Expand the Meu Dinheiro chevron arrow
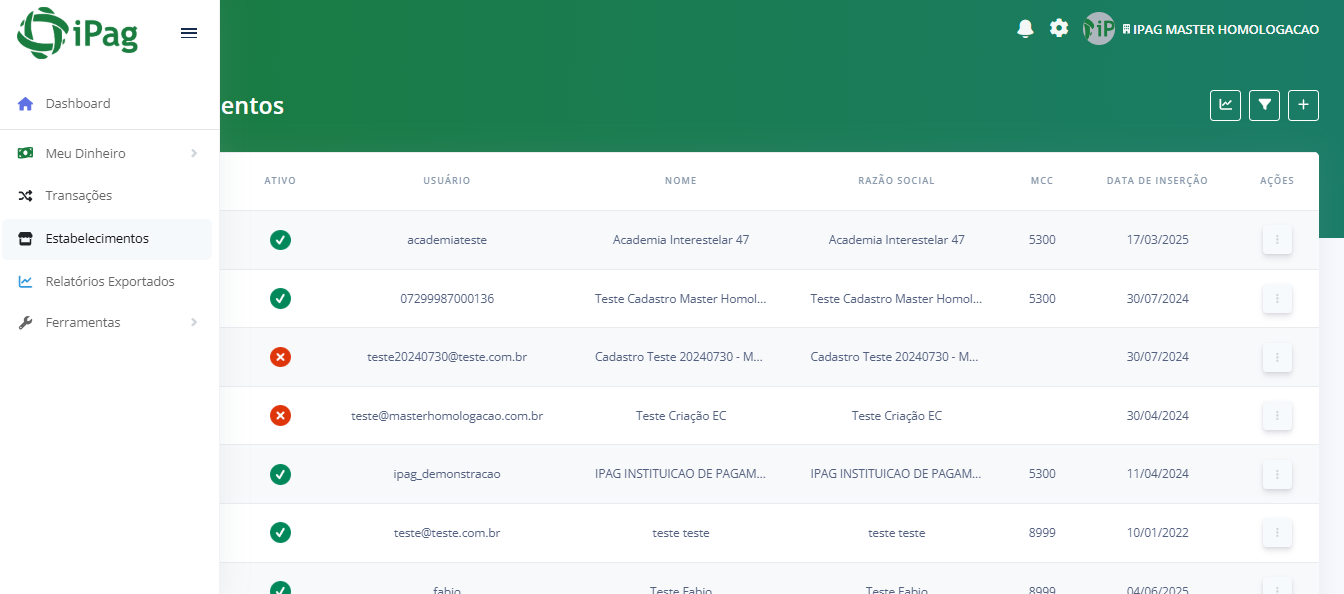 tap(194, 153)
